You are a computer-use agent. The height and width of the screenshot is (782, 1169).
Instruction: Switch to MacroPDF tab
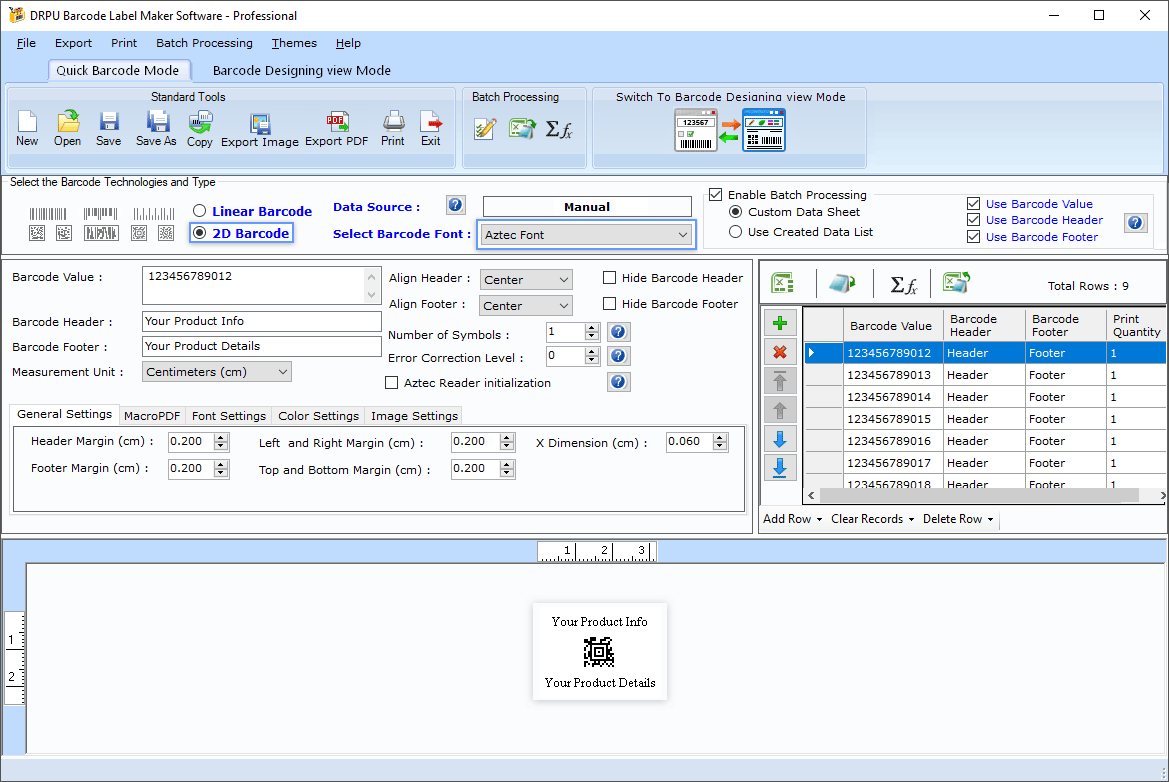click(x=152, y=416)
